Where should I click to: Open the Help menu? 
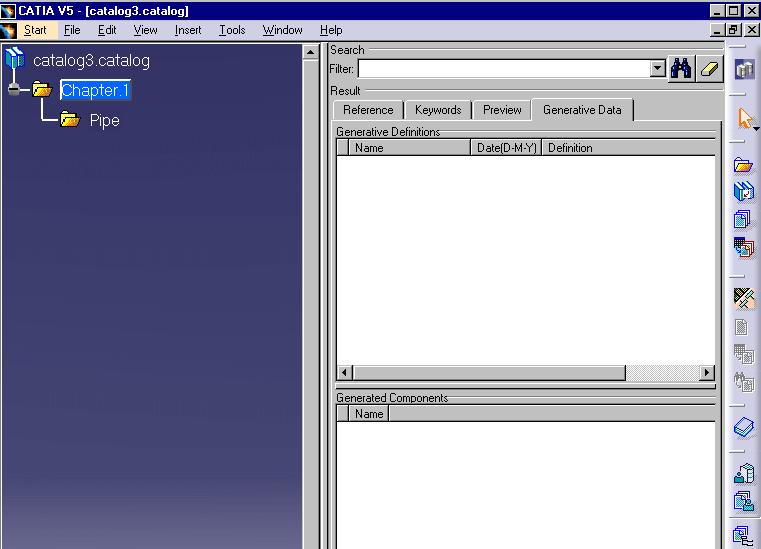pyautogui.click(x=331, y=30)
